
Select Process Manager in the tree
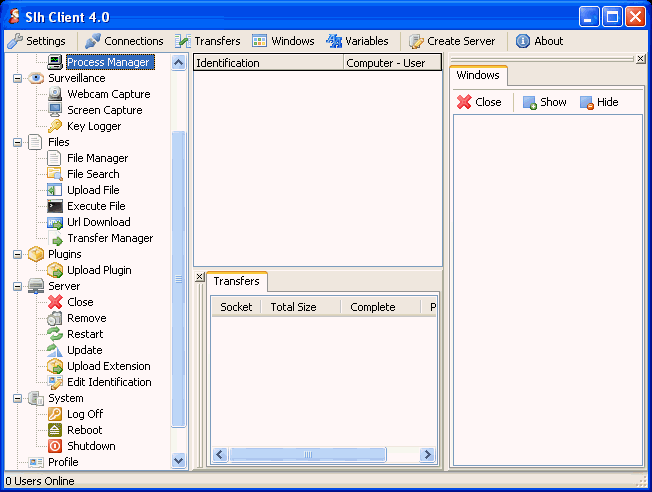(108, 62)
